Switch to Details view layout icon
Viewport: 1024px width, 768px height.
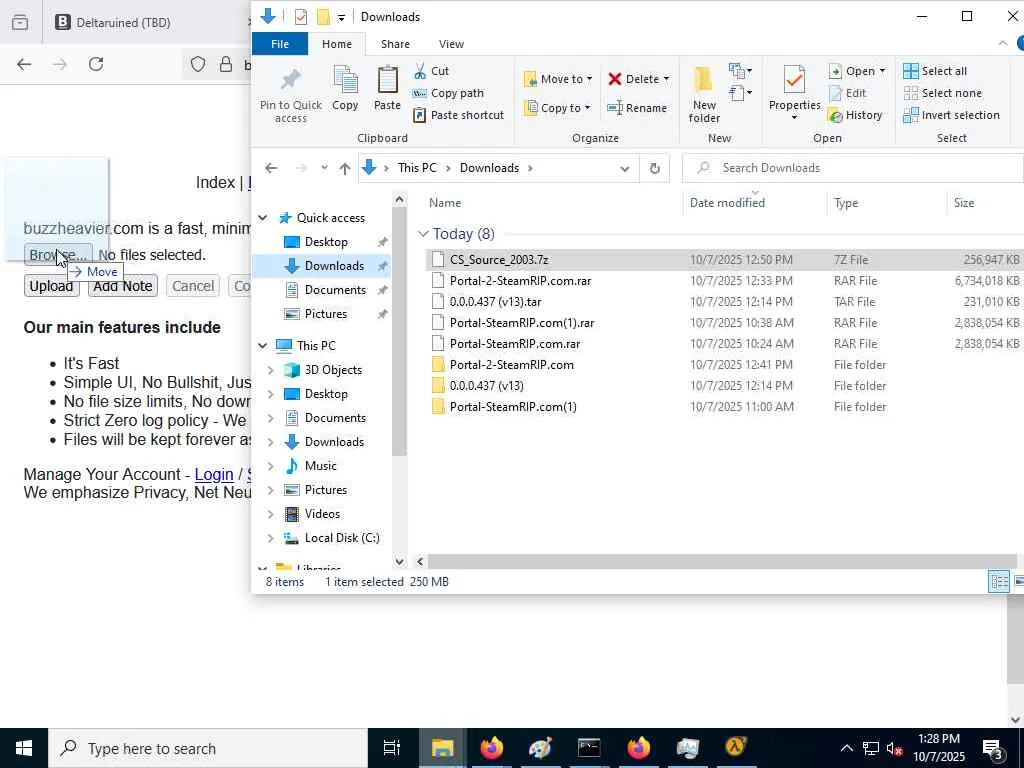coord(999,581)
